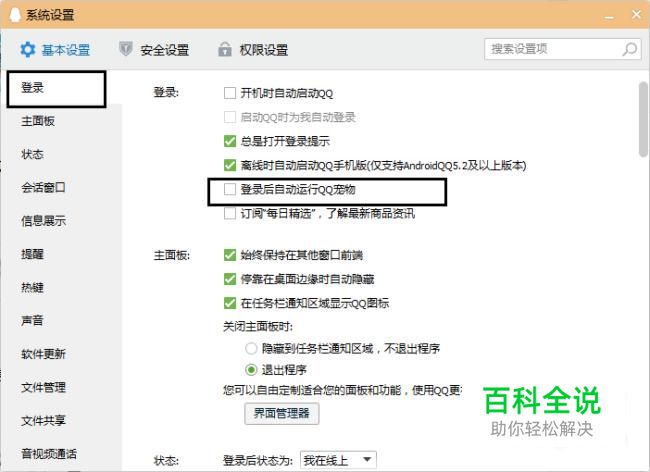Open 会话窗口 settings in the sidebar
The width and height of the screenshot is (650, 472).
coord(44,187)
